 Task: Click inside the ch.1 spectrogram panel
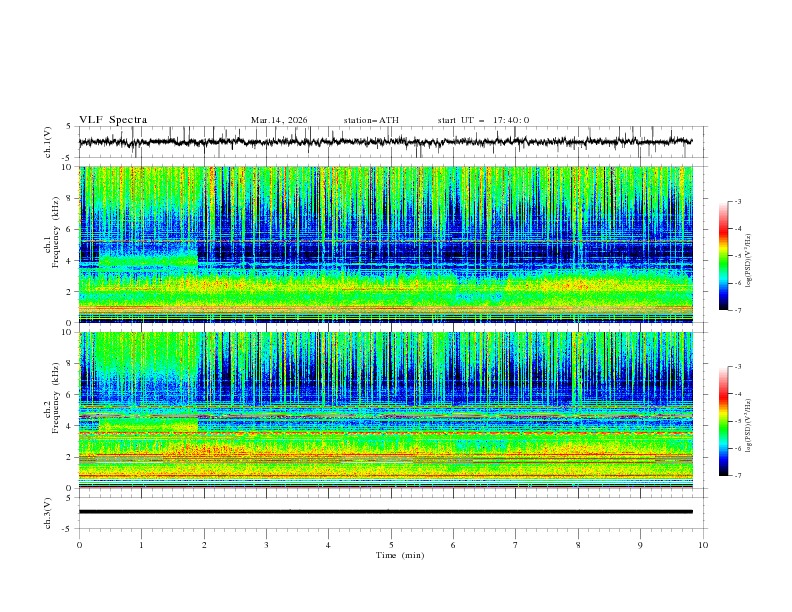[386, 244]
